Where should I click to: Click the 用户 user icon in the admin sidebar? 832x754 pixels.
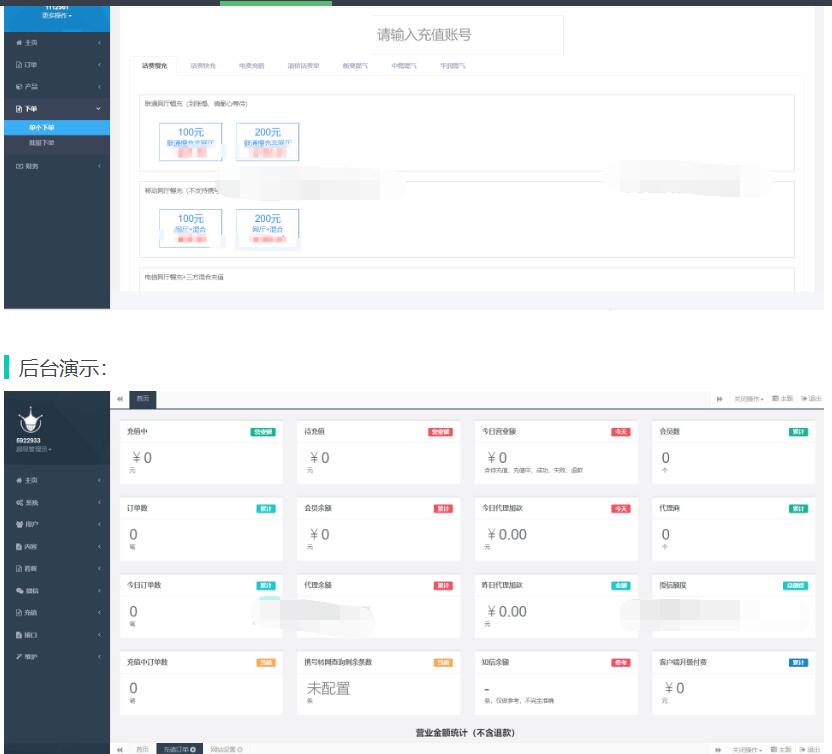pos(17,524)
